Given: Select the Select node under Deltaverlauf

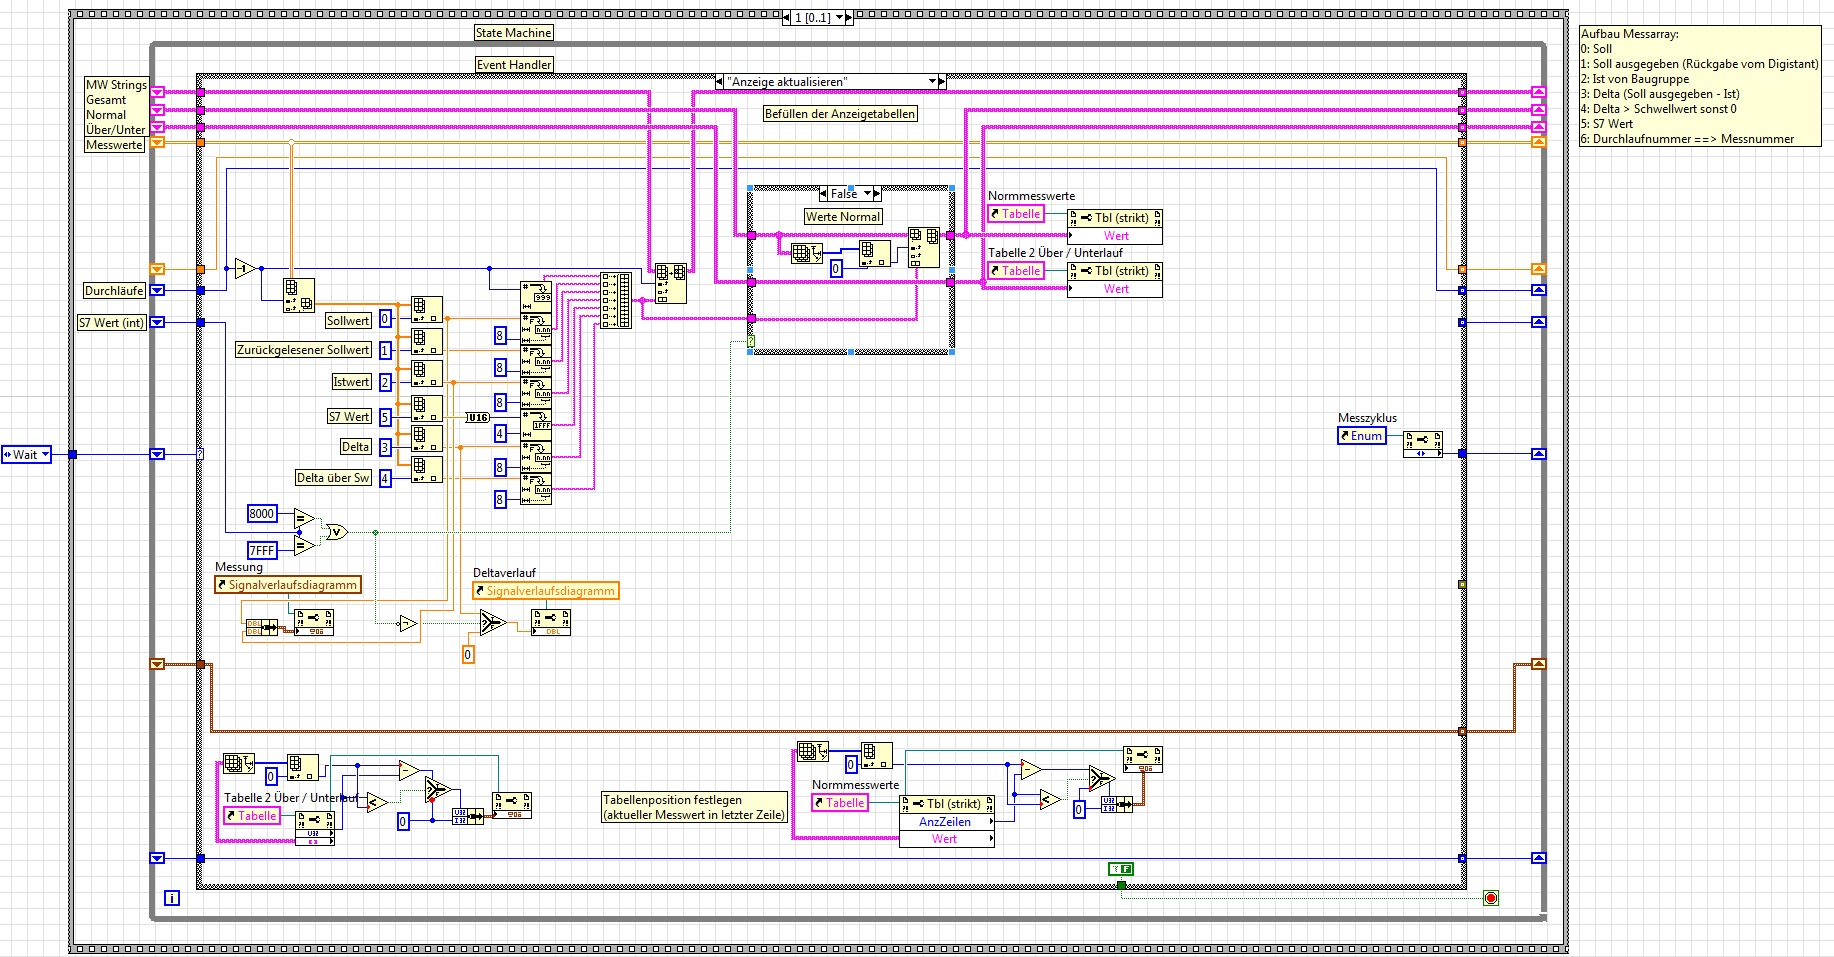Looking at the screenshot, I should [492, 622].
